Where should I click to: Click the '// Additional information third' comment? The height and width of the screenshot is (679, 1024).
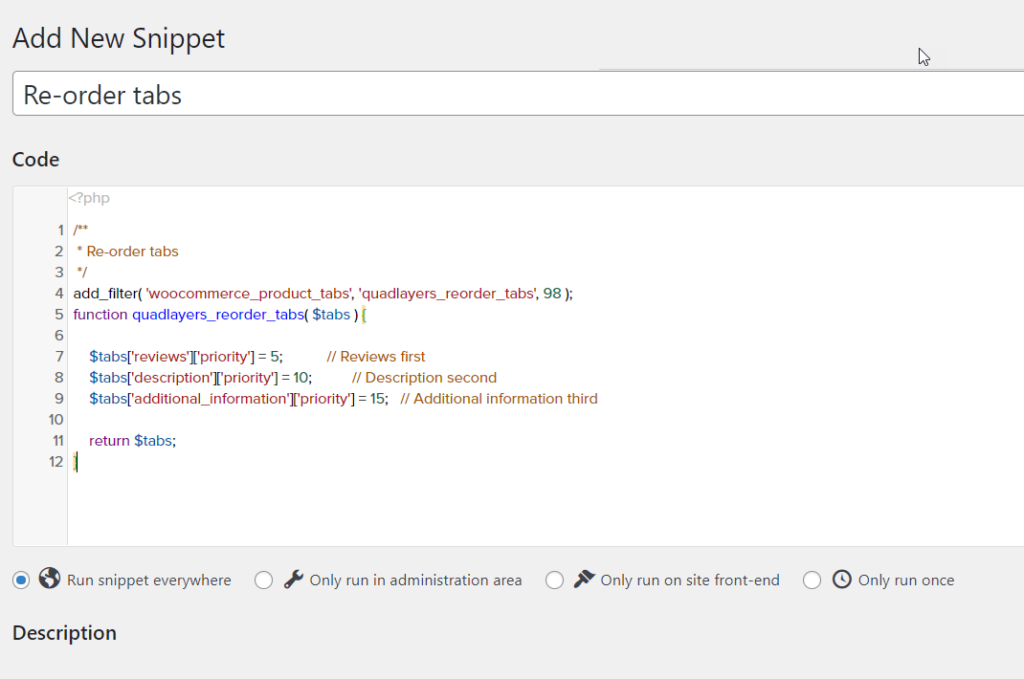499,398
